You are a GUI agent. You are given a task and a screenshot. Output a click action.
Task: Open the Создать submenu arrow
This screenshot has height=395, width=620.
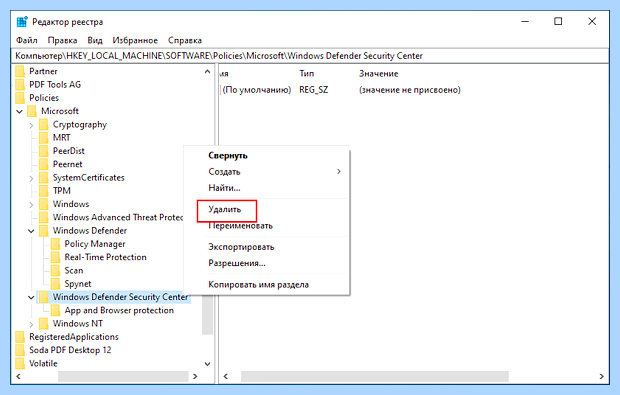[338, 172]
